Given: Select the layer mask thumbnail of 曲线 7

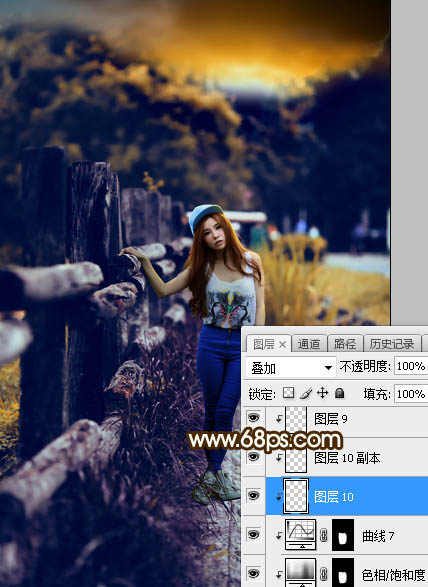Looking at the screenshot, I should pos(343,535).
